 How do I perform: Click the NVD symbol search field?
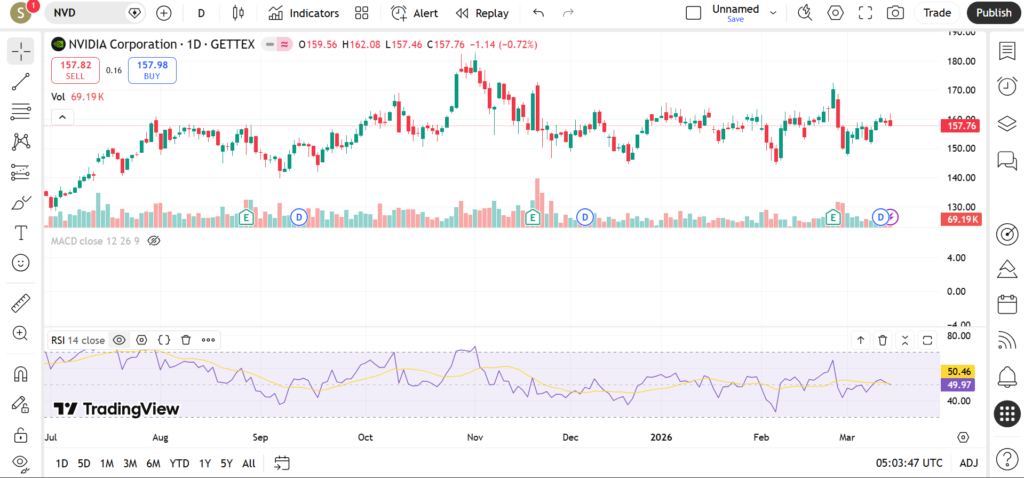(x=85, y=13)
